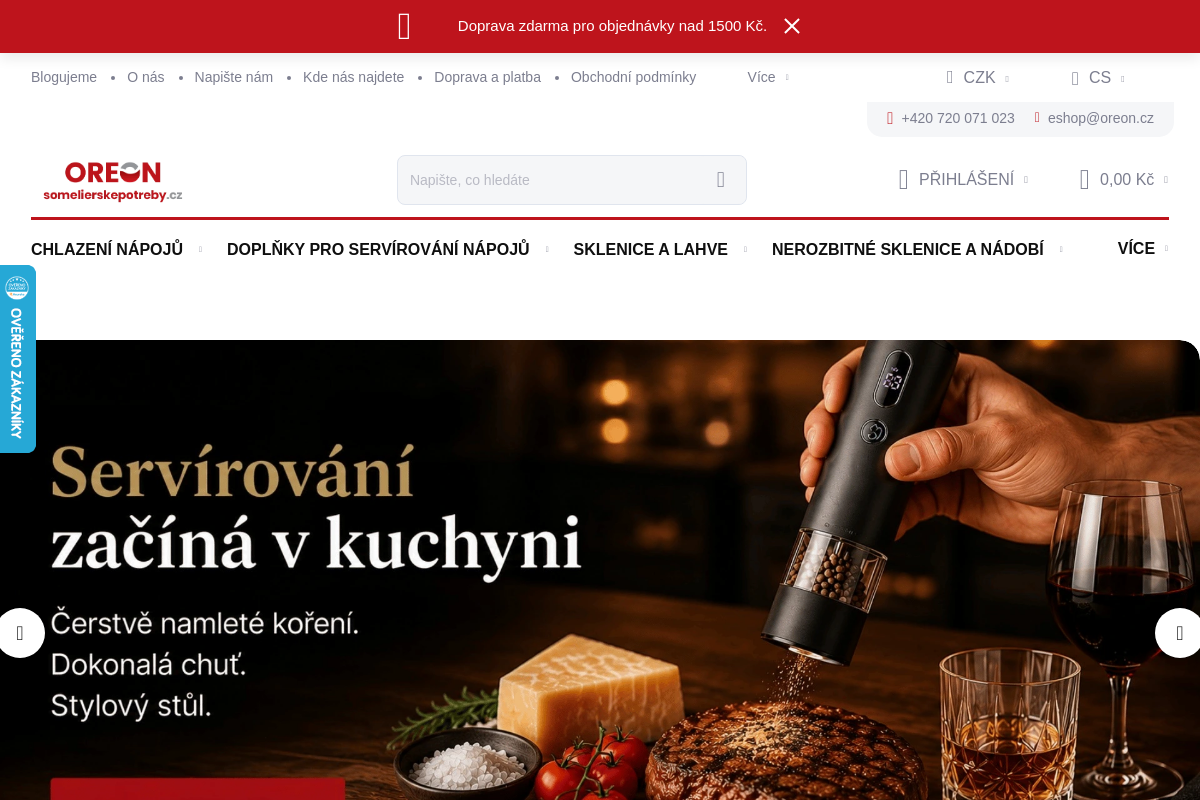Open the Blogujeme link
This screenshot has width=1200, height=800.
pos(64,77)
